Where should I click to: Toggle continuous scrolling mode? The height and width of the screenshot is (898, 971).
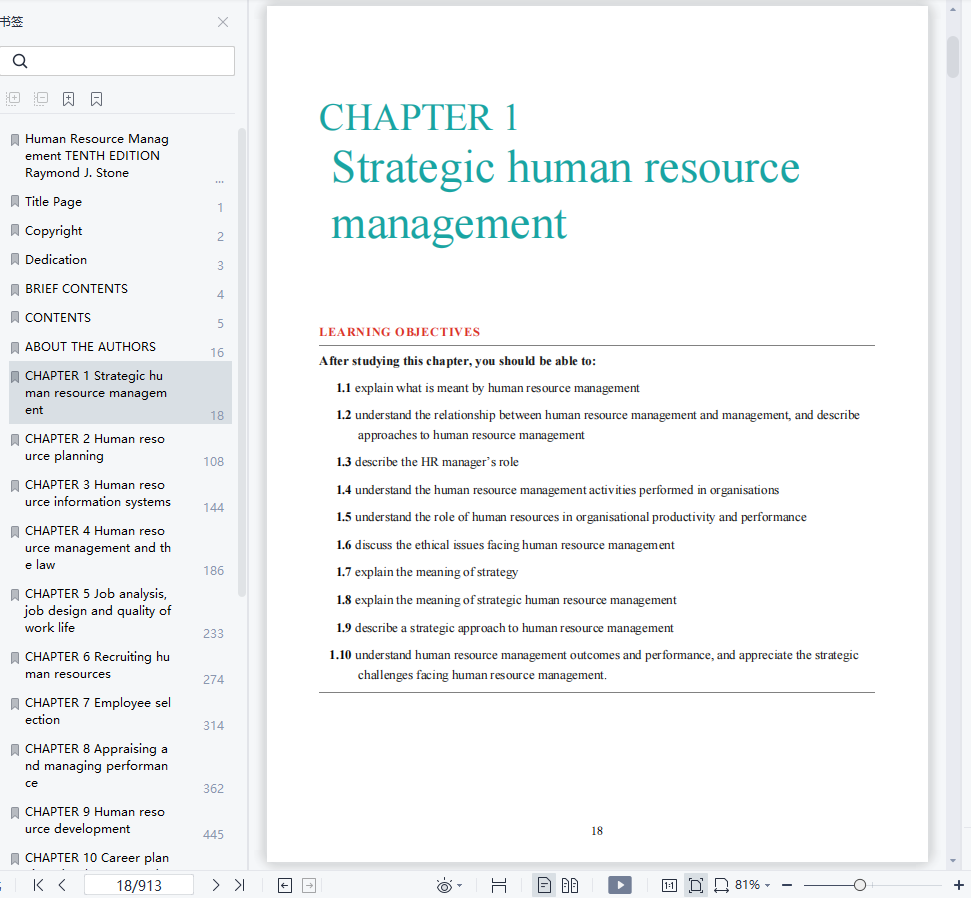(x=499, y=886)
